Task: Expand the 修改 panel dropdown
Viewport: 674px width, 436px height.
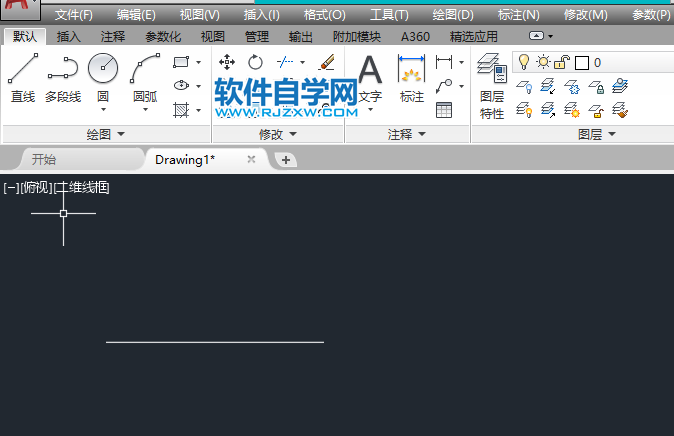Action: click(278, 134)
